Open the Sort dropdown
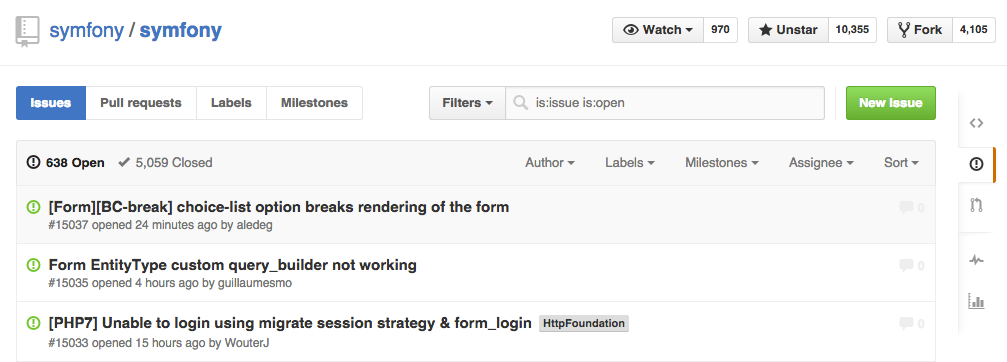 [x=901, y=163]
